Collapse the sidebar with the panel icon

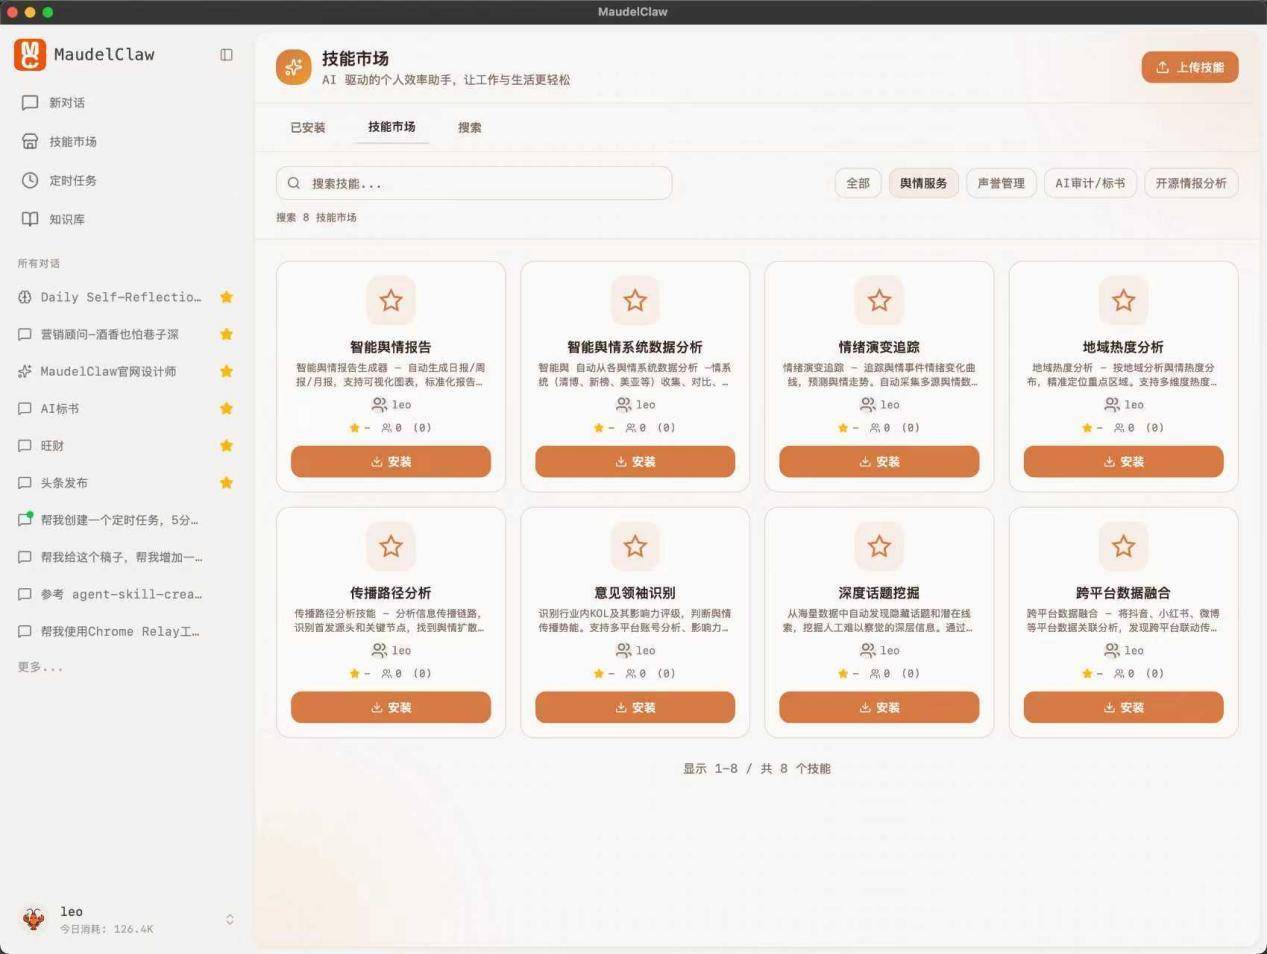(x=226, y=55)
